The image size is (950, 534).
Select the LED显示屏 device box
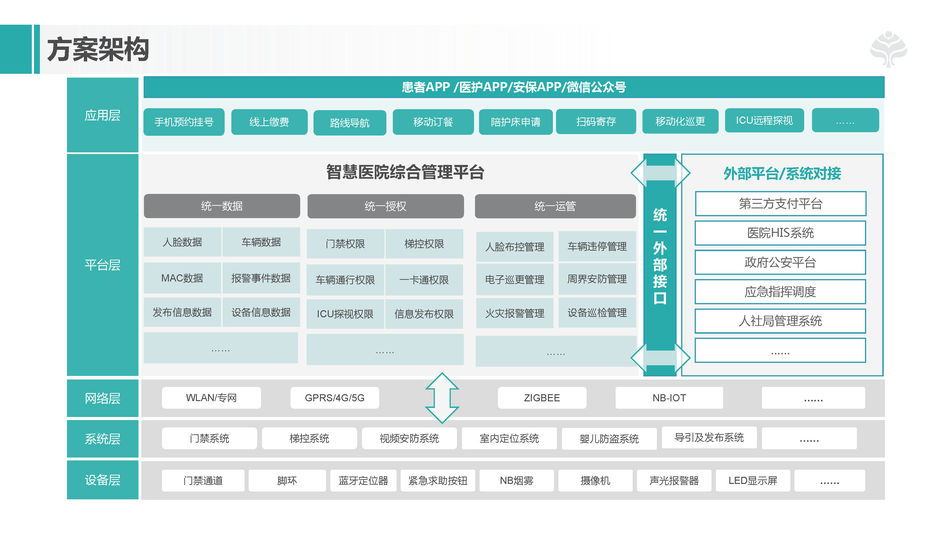tap(759, 481)
